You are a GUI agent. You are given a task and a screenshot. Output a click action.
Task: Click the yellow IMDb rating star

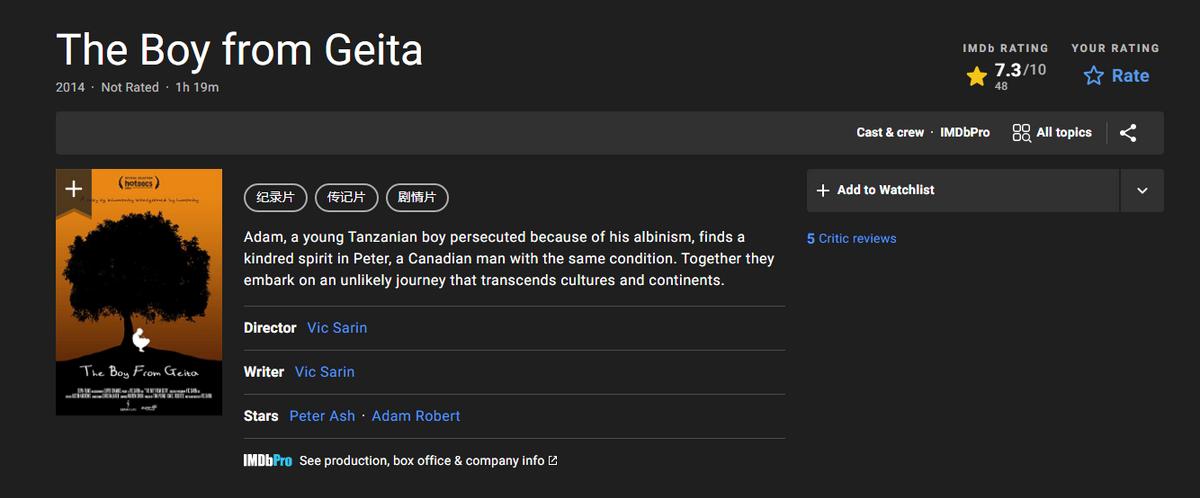point(977,76)
